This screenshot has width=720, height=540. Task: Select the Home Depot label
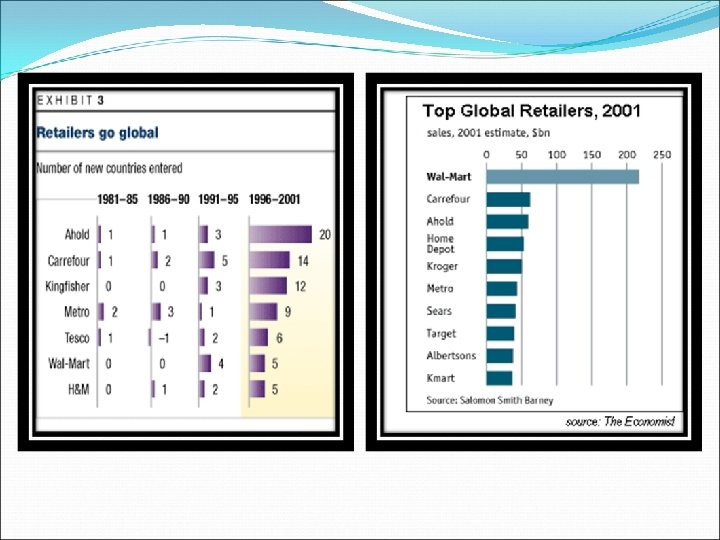coord(440,244)
